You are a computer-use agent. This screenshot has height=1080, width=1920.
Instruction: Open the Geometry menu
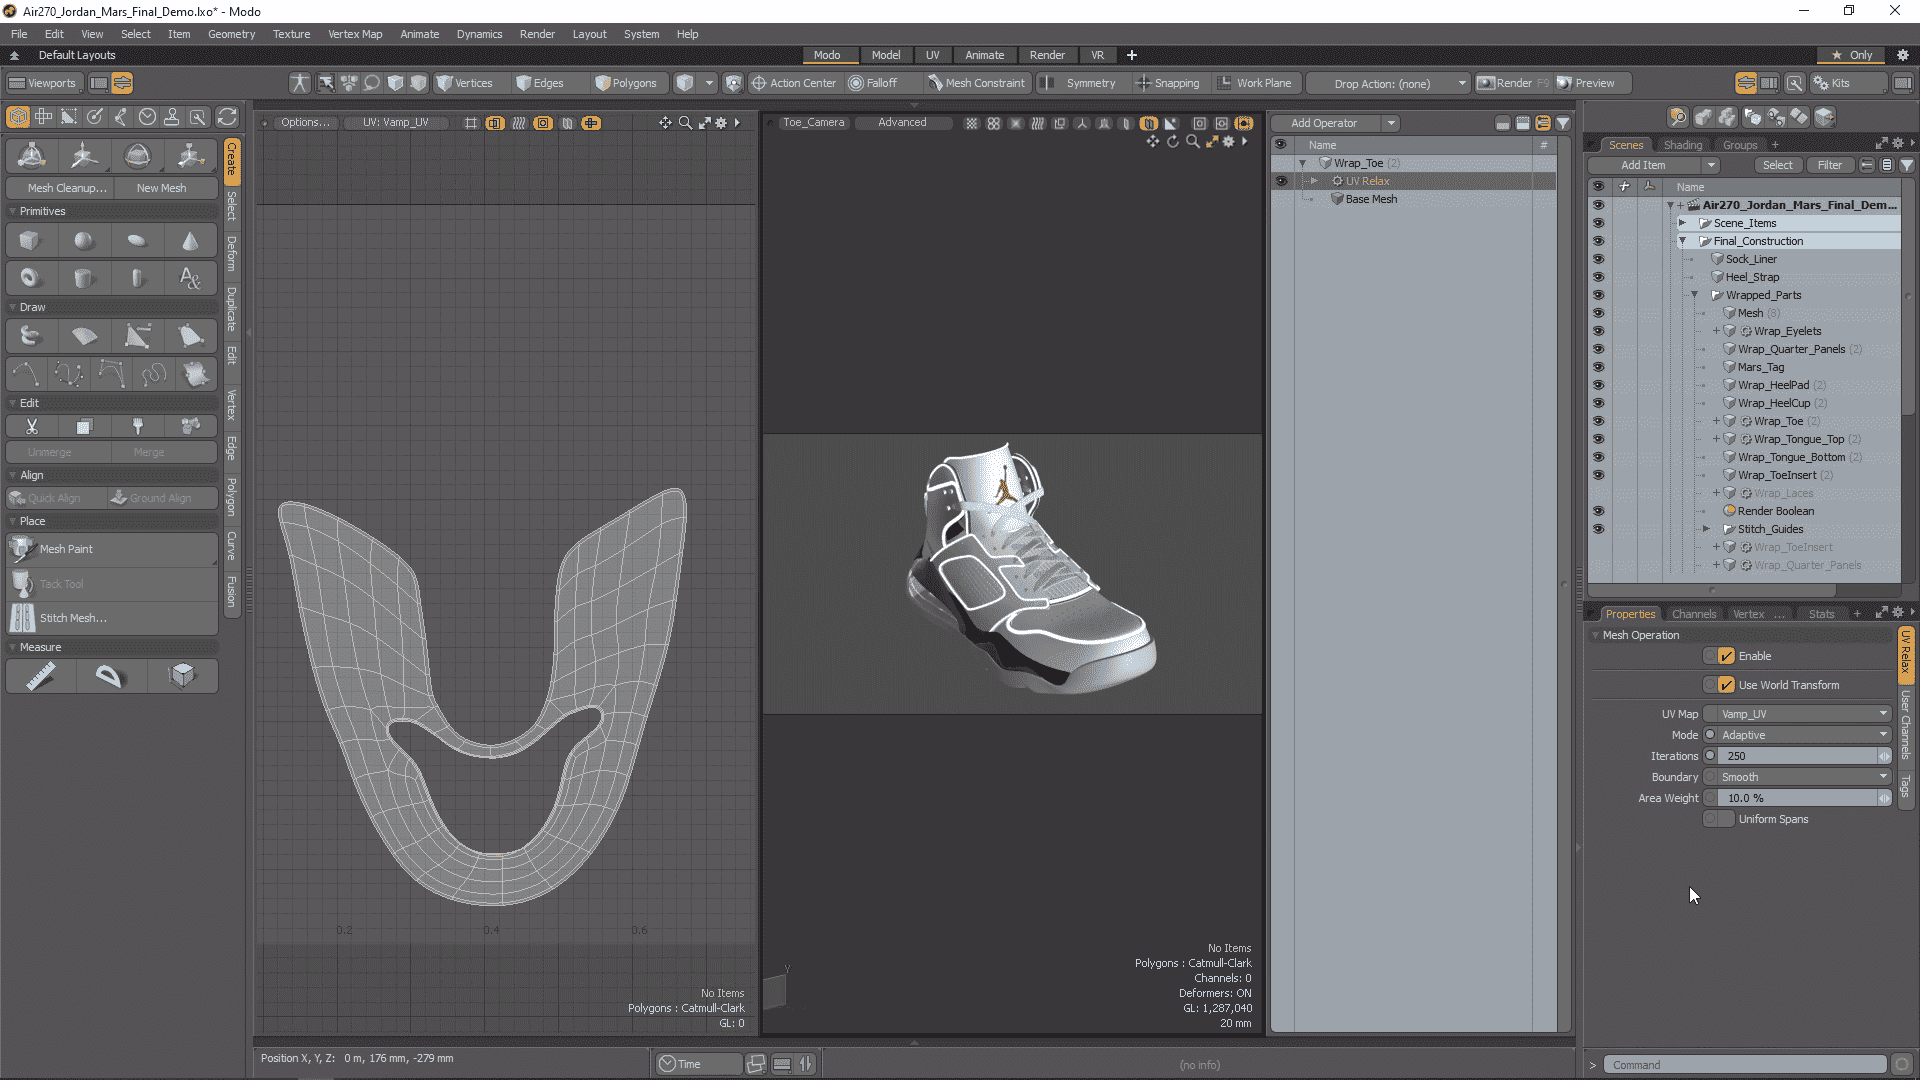coord(231,33)
